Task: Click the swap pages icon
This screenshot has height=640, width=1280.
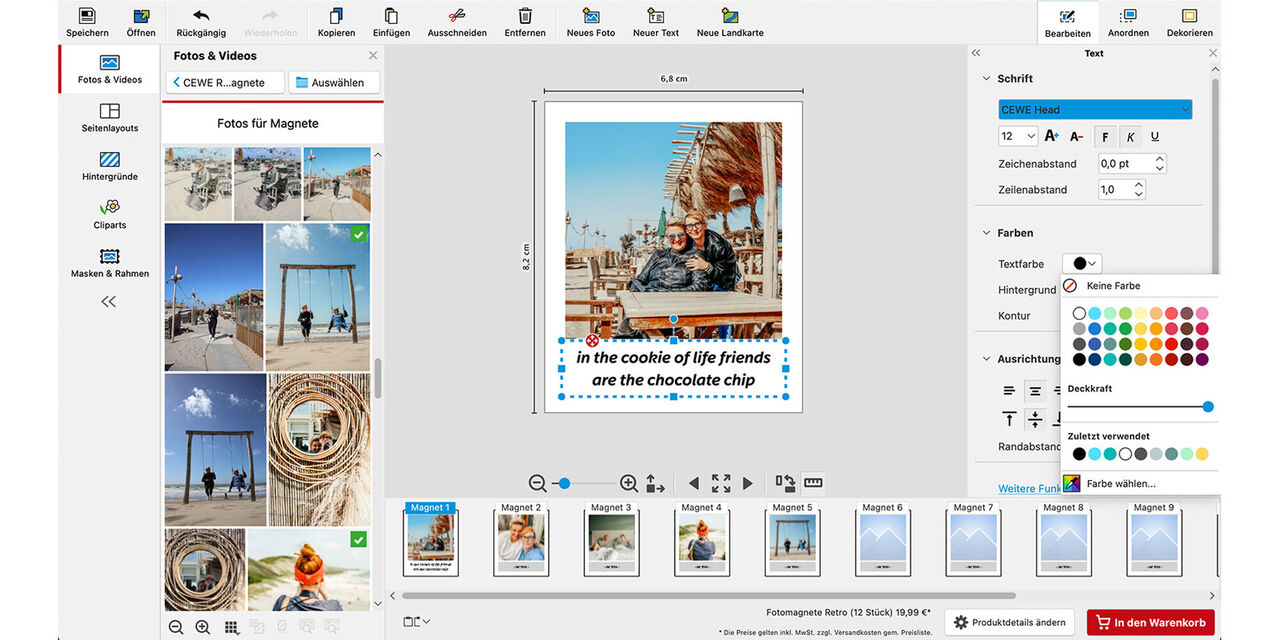Action: pos(786,484)
